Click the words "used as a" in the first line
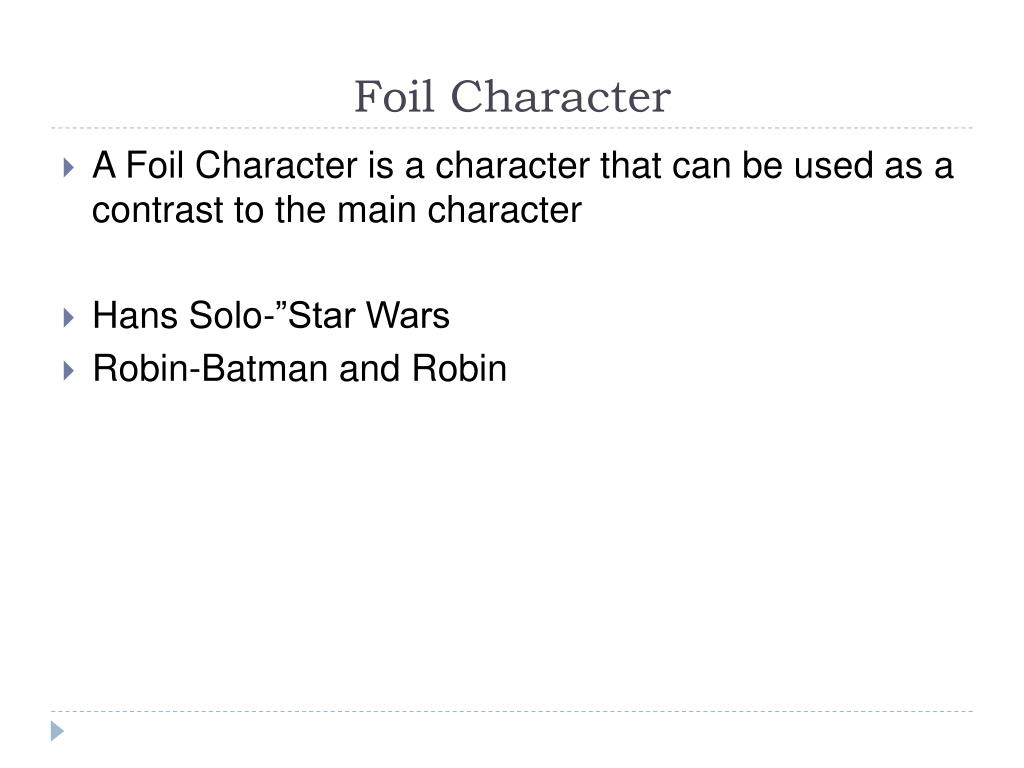 (x=873, y=165)
